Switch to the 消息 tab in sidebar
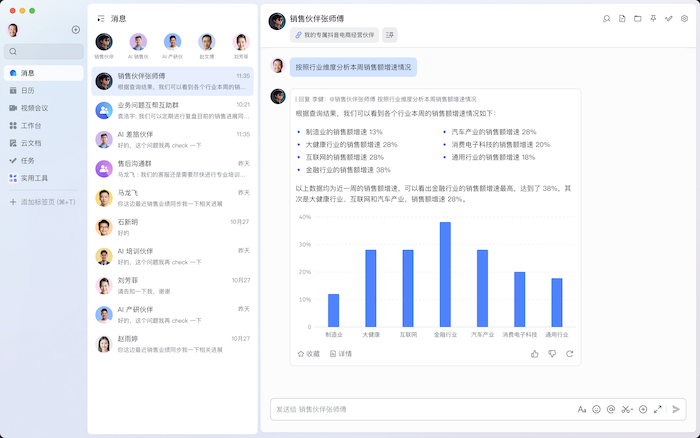The image size is (700, 438). 44,73
